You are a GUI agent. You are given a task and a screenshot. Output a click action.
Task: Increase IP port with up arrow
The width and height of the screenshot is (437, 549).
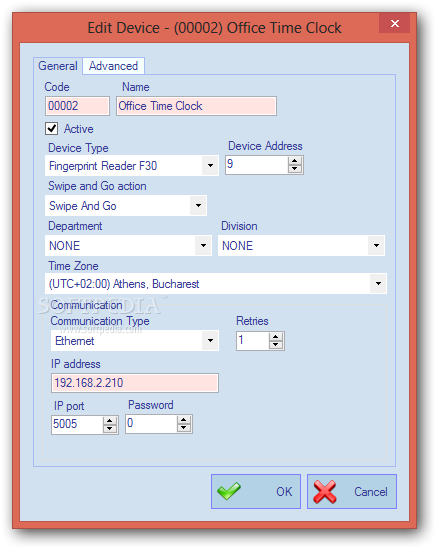(110, 421)
